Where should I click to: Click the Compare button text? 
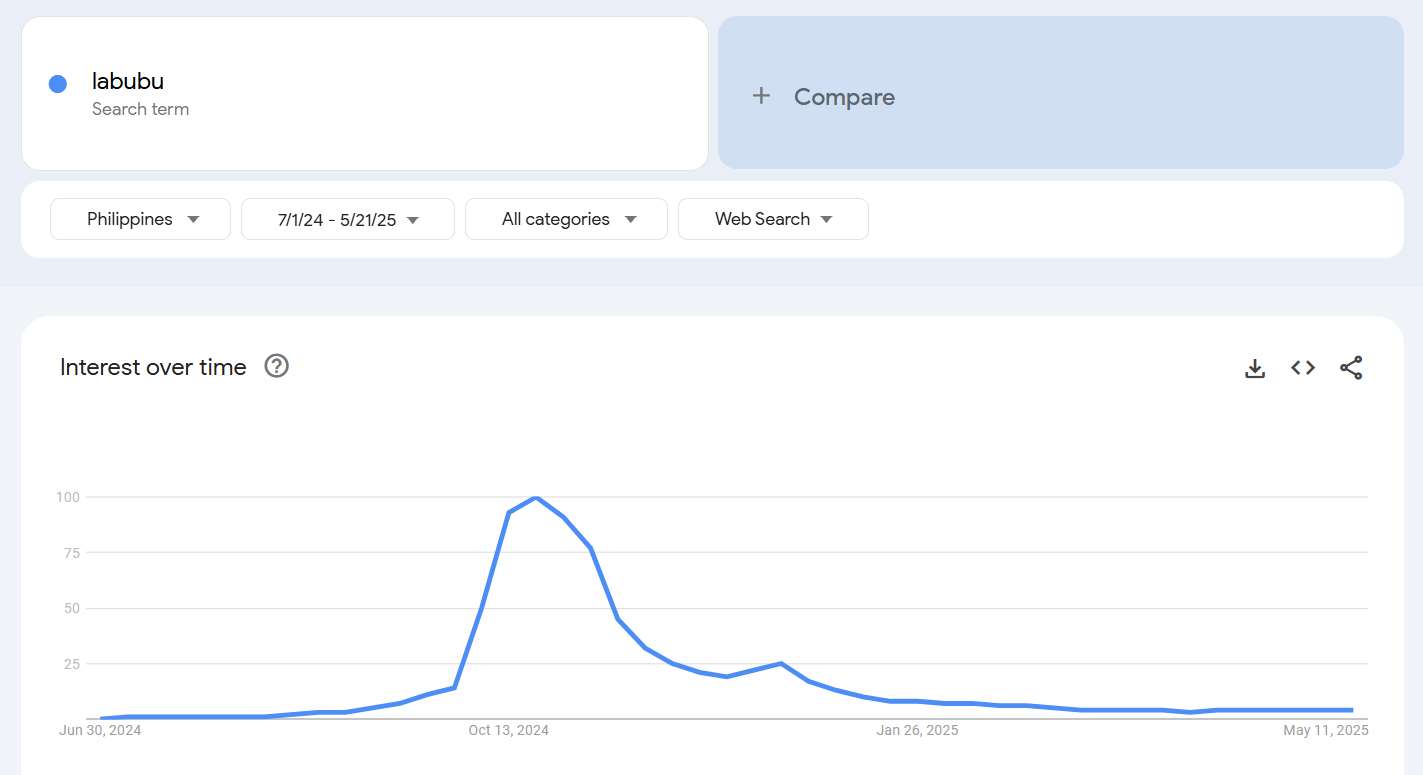point(844,96)
